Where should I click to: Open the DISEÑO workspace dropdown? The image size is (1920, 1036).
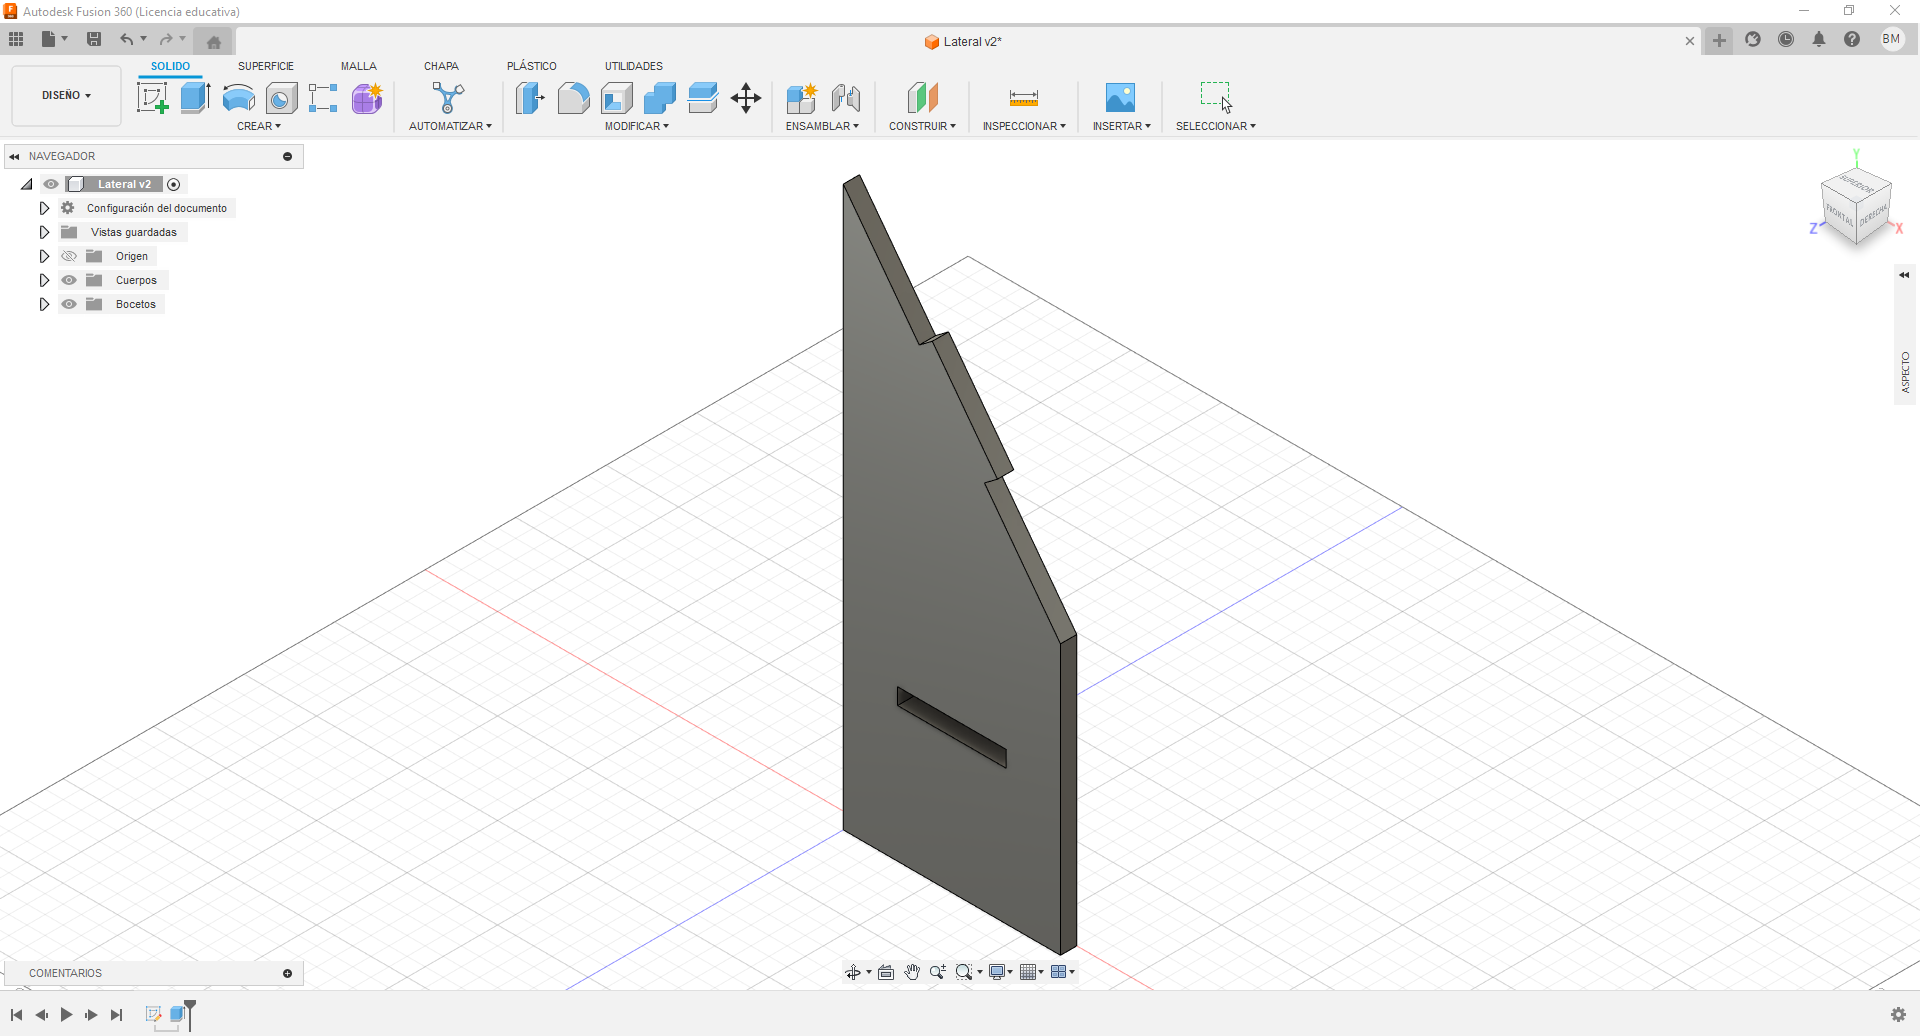click(66, 96)
